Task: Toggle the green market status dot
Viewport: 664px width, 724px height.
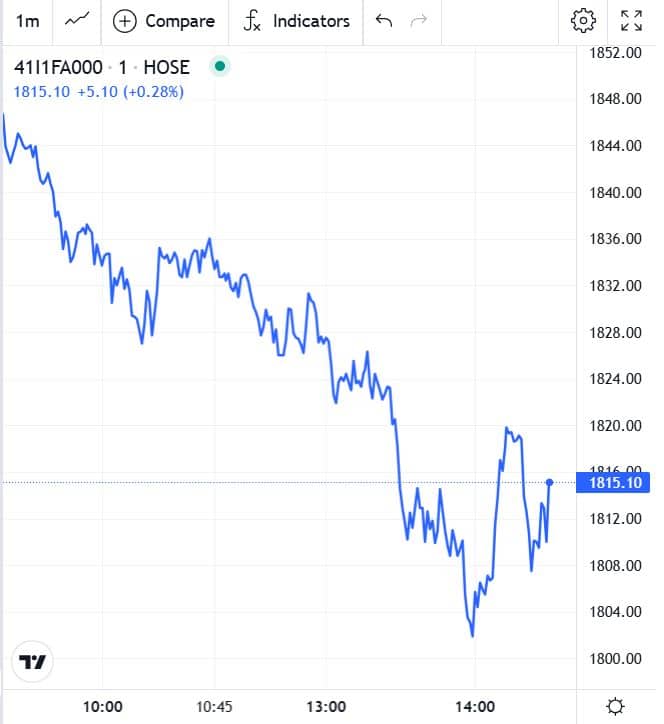Action: tap(220, 66)
